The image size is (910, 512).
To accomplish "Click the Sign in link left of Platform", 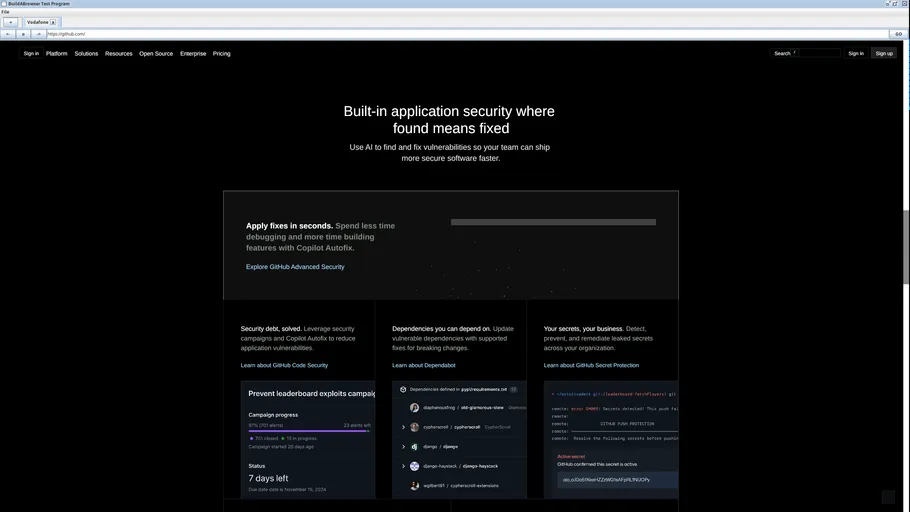I will pyautogui.click(x=31, y=53).
